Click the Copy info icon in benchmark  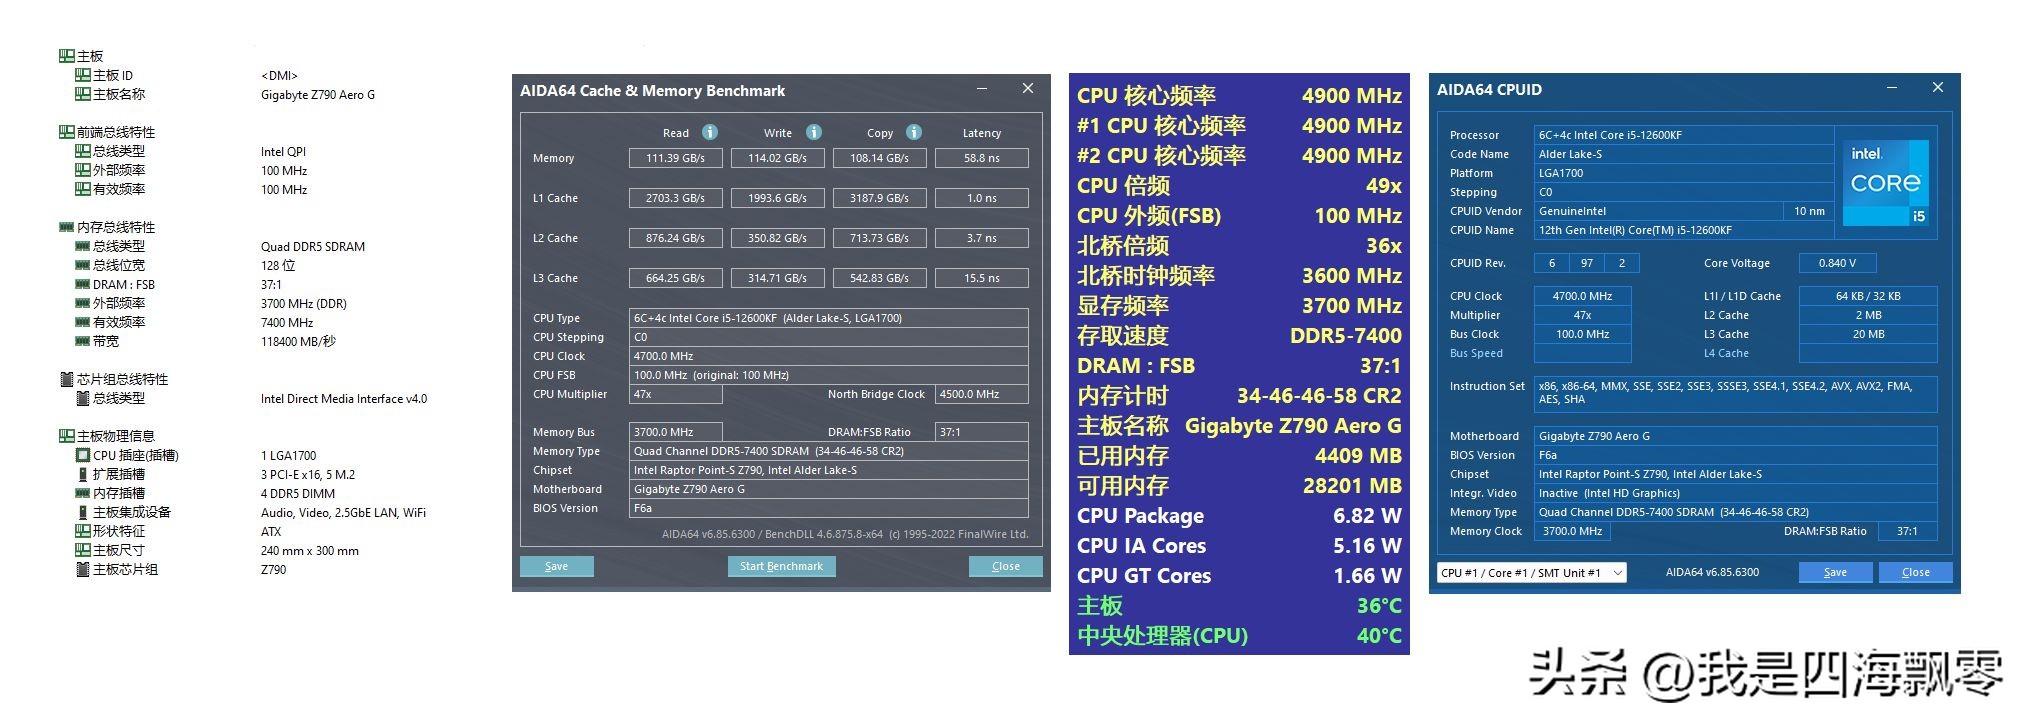(x=913, y=132)
